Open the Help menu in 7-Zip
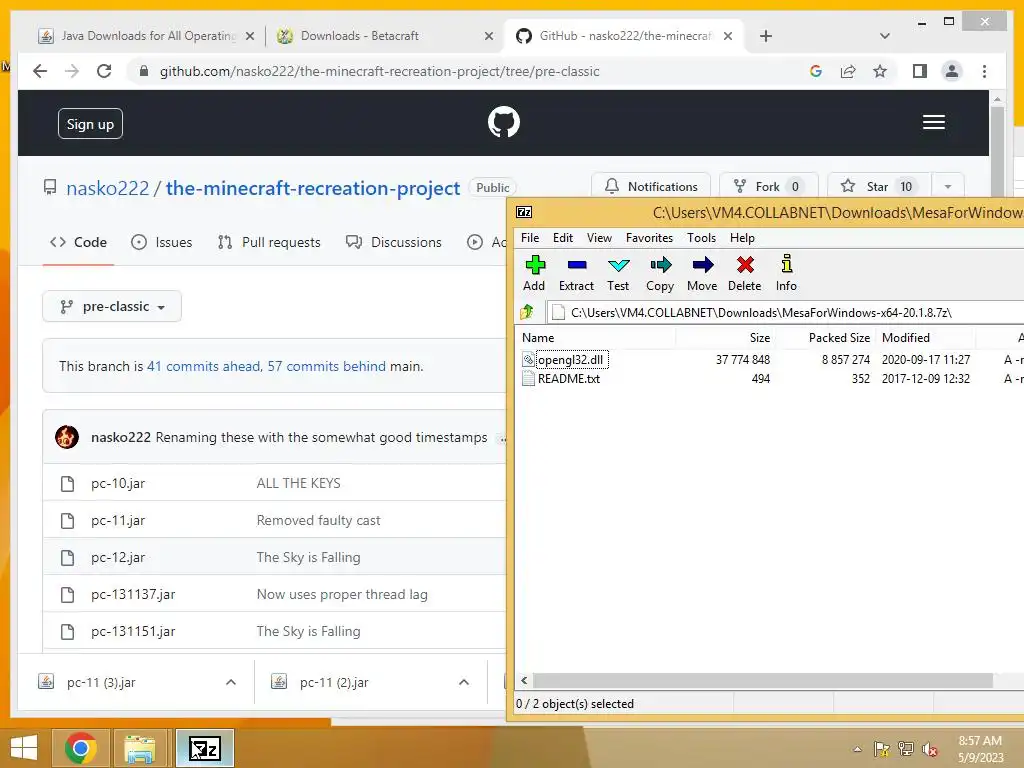This screenshot has width=1024, height=768. (742, 238)
